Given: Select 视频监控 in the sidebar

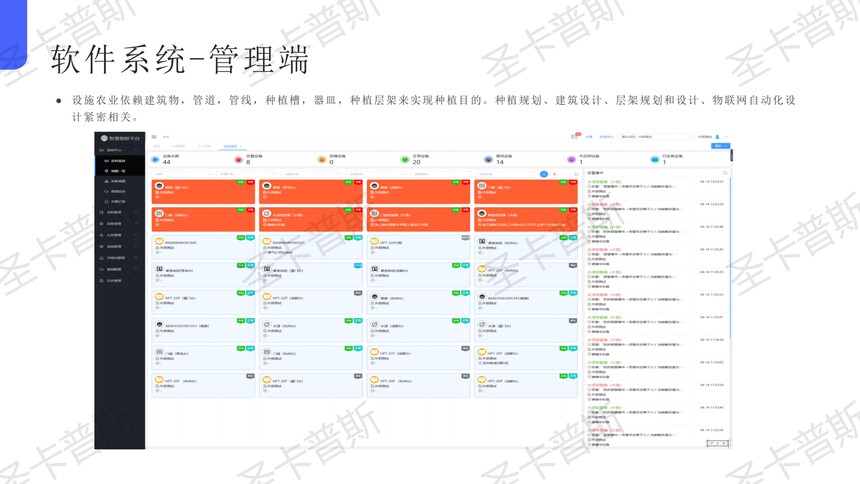Looking at the screenshot, I should click(120, 191).
